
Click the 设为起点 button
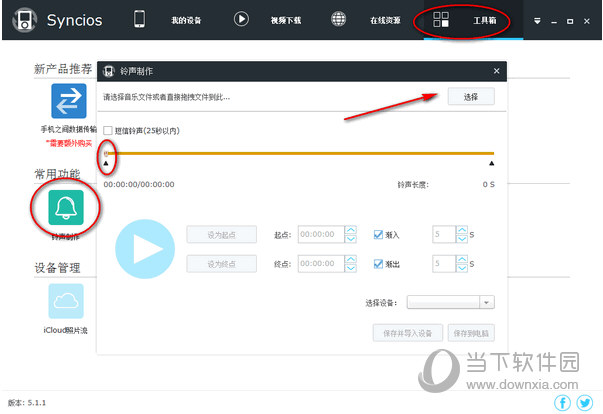(x=222, y=234)
